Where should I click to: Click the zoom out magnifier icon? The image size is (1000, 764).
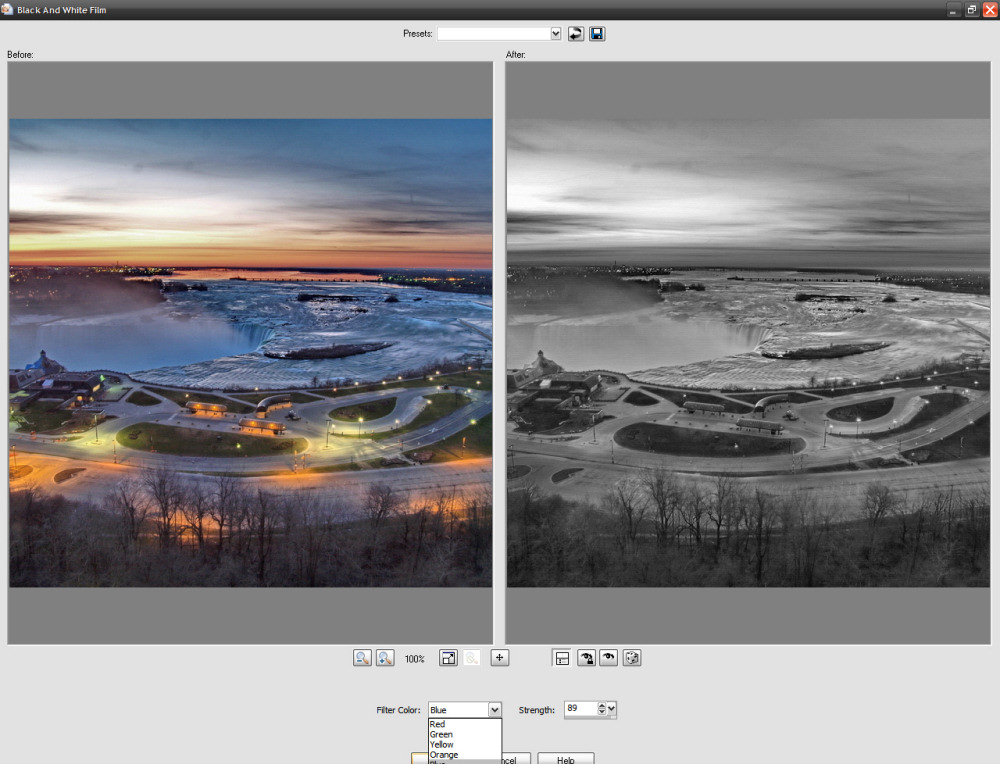(x=362, y=657)
